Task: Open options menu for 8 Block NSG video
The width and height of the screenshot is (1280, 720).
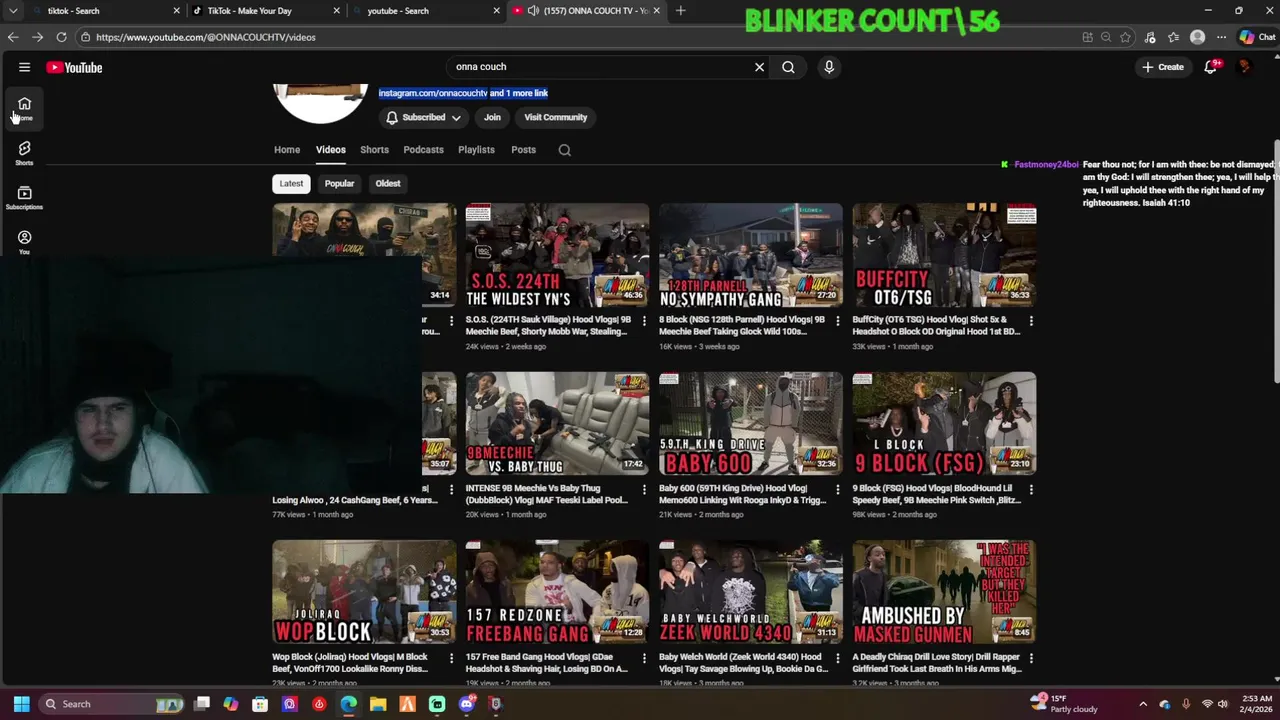Action: coord(838,321)
